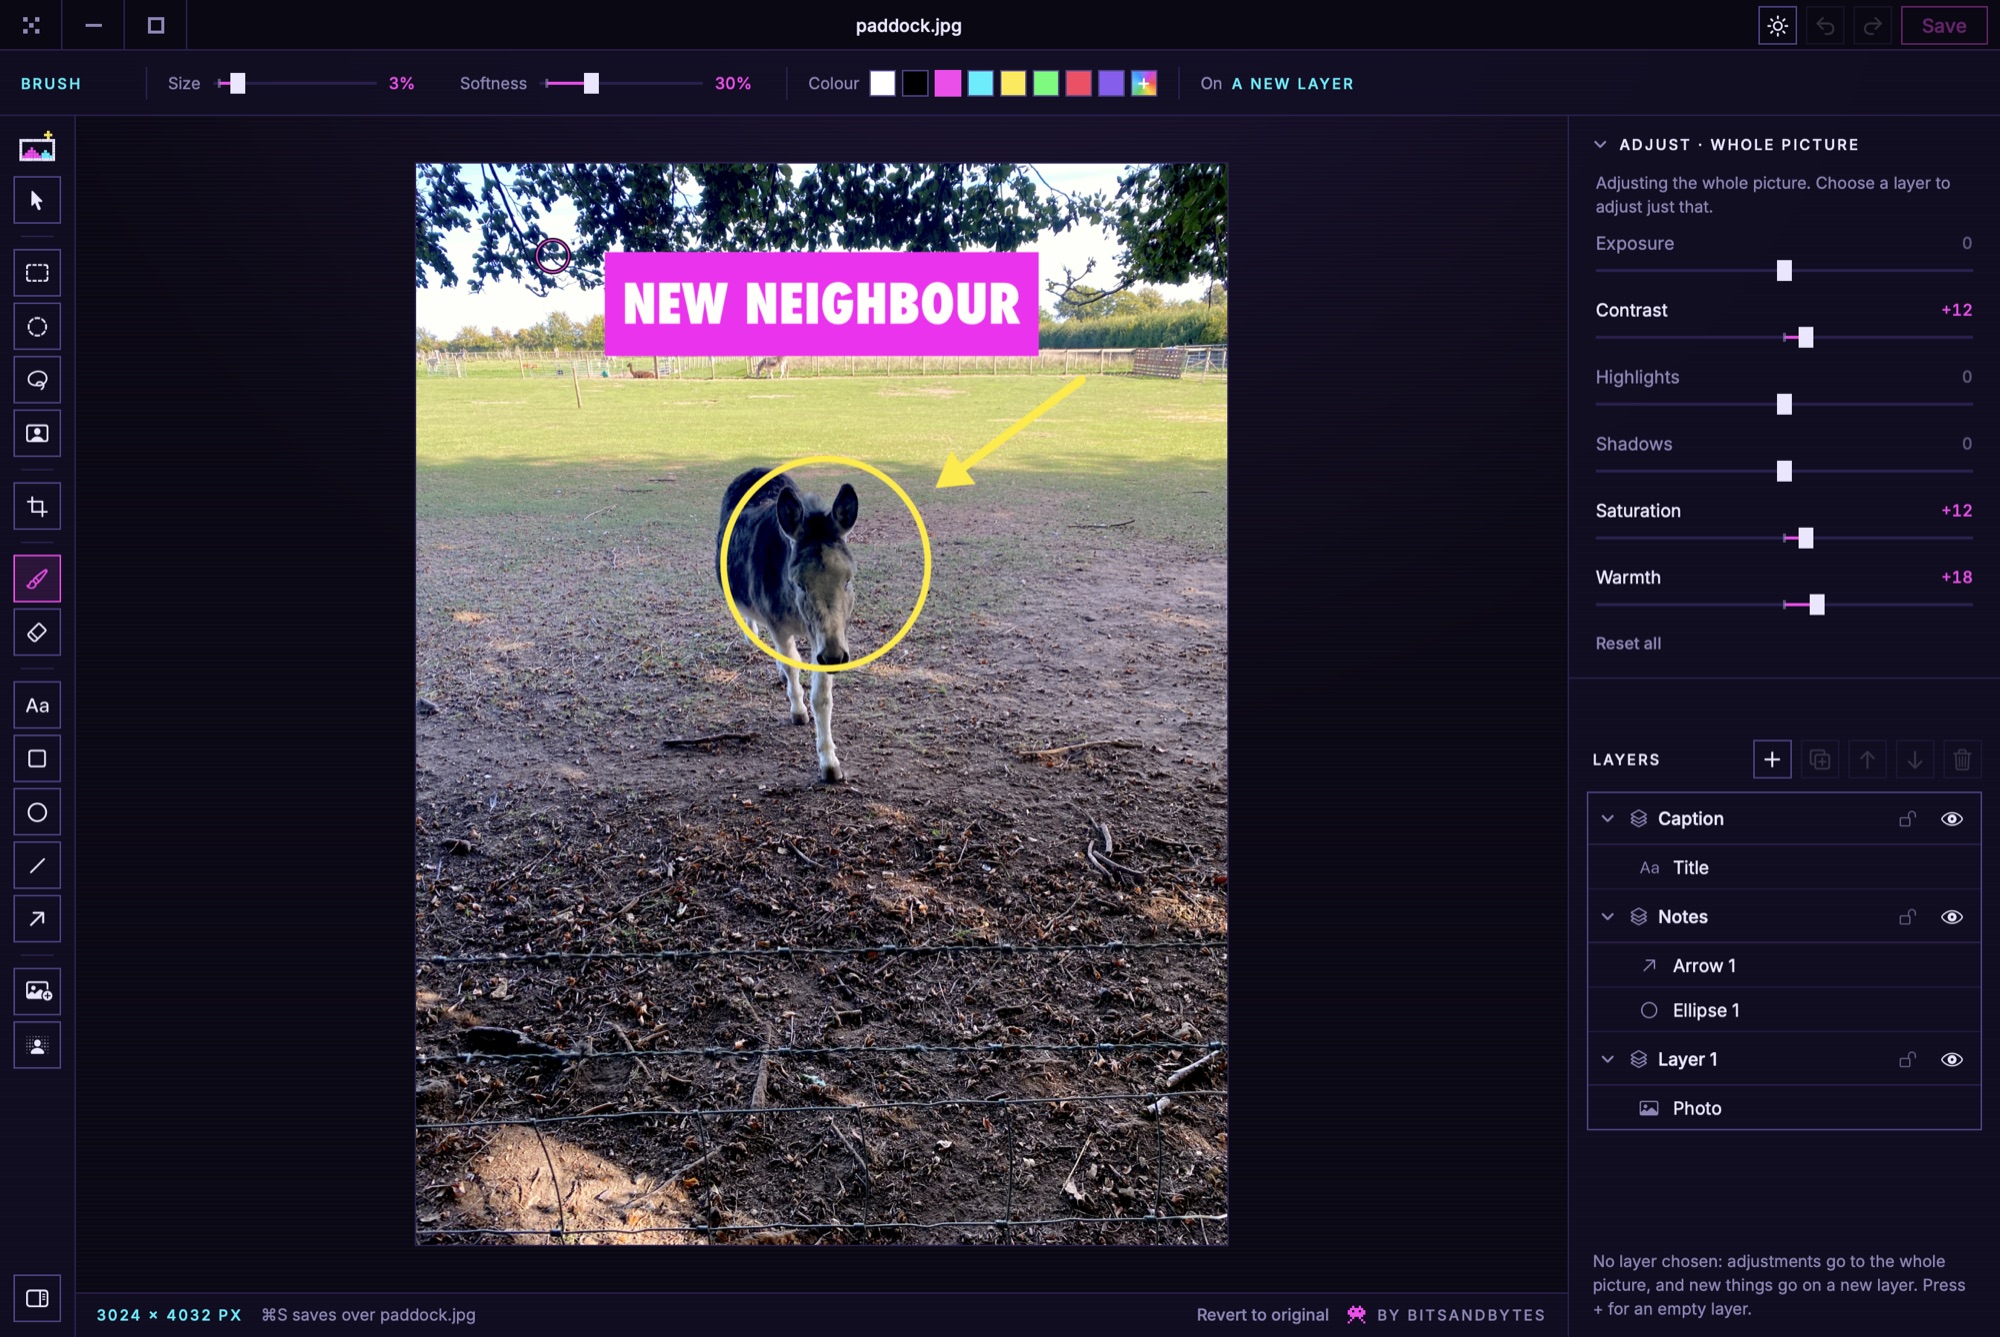Viewport: 2000px width, 1337px height.
Task: Select the elliptical marquee tool
Action: click(x=37, y=327)
